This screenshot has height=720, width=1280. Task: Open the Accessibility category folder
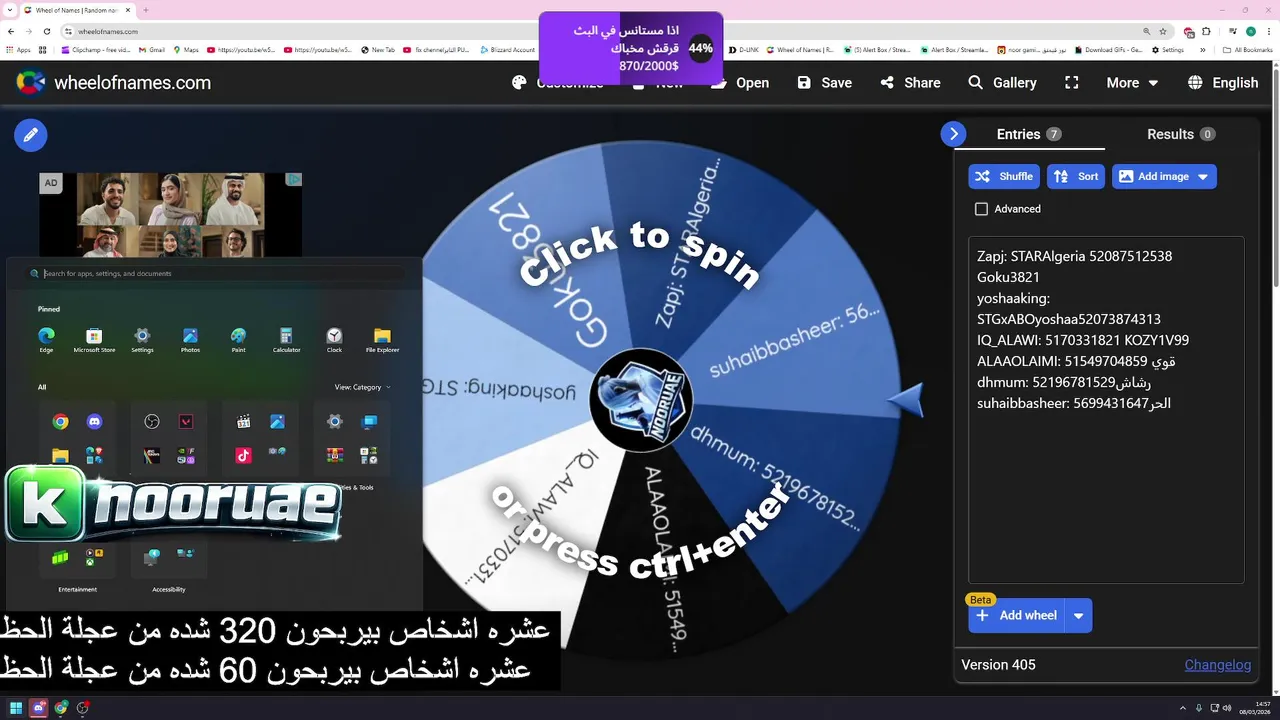pos(169,567)
